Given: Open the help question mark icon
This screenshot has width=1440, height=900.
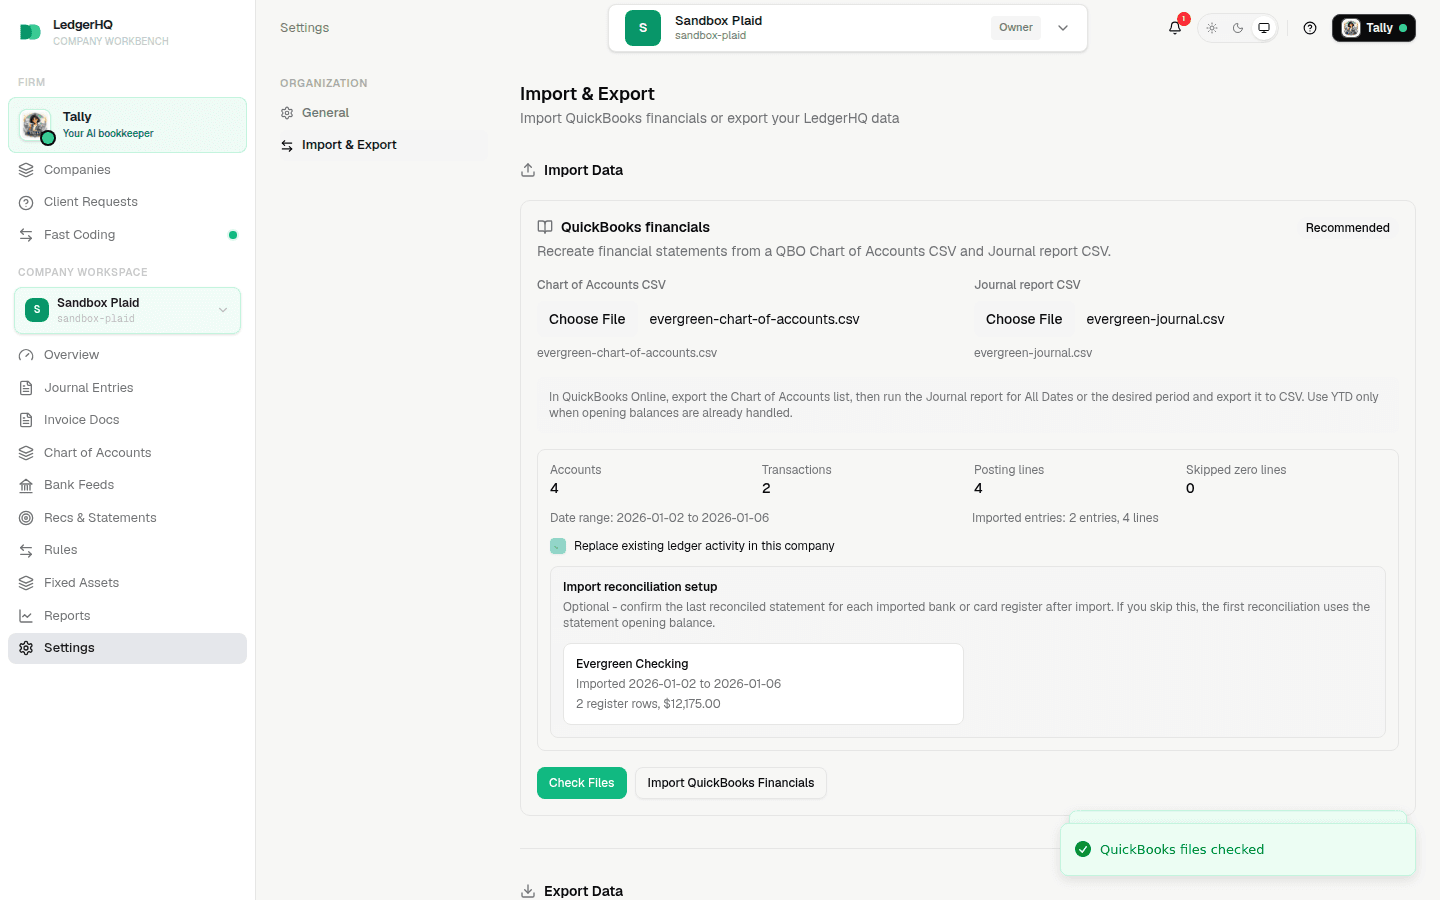Looking at the screenshot, I should (x=1310, y=28).
